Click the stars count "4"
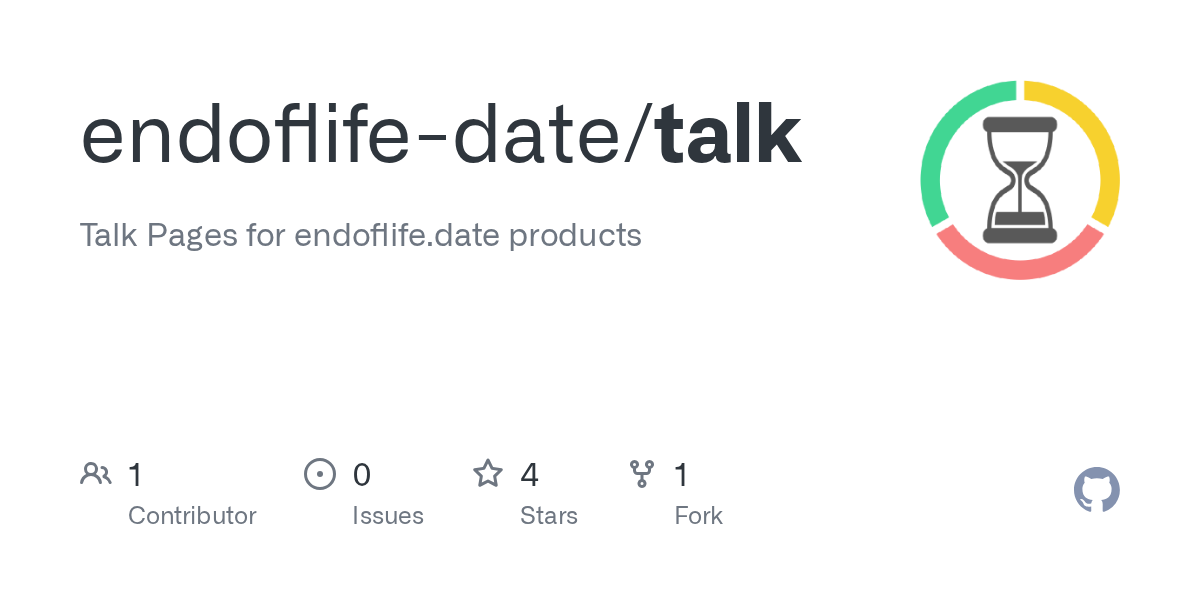 click(530, 474)
